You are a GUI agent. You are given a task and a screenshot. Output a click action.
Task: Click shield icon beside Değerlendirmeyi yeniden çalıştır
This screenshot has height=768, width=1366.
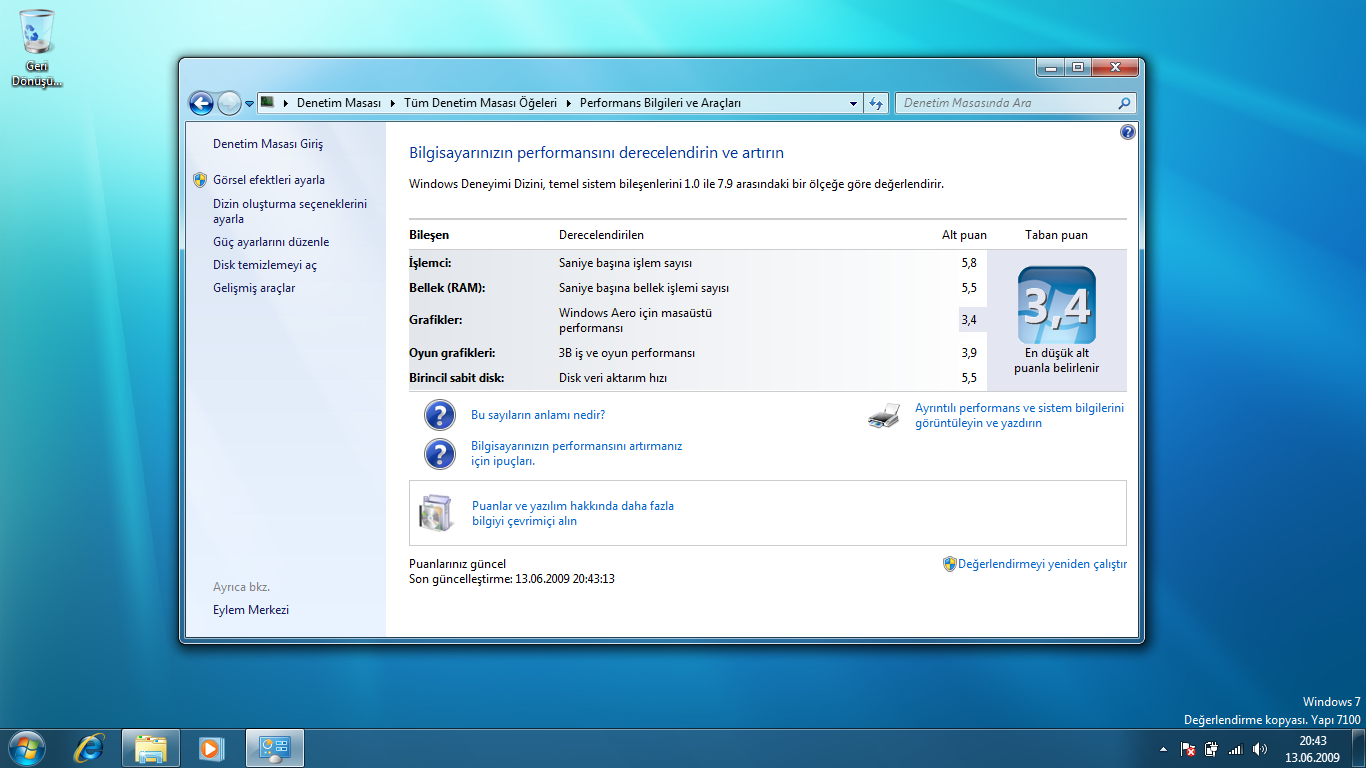click(950, 564)
